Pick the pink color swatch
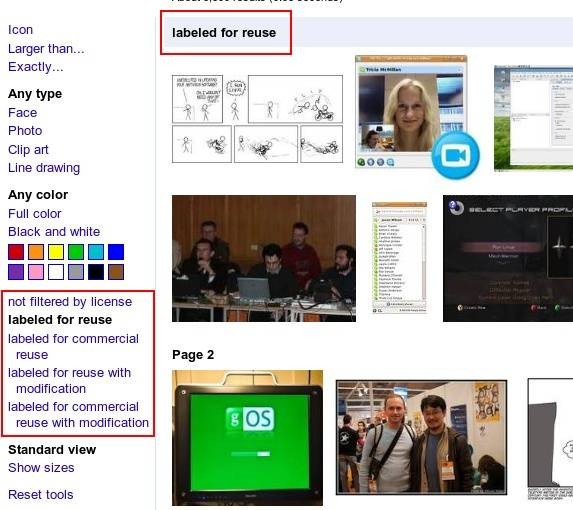The width and height of the screenshot is (573, 510). (36, 272)
